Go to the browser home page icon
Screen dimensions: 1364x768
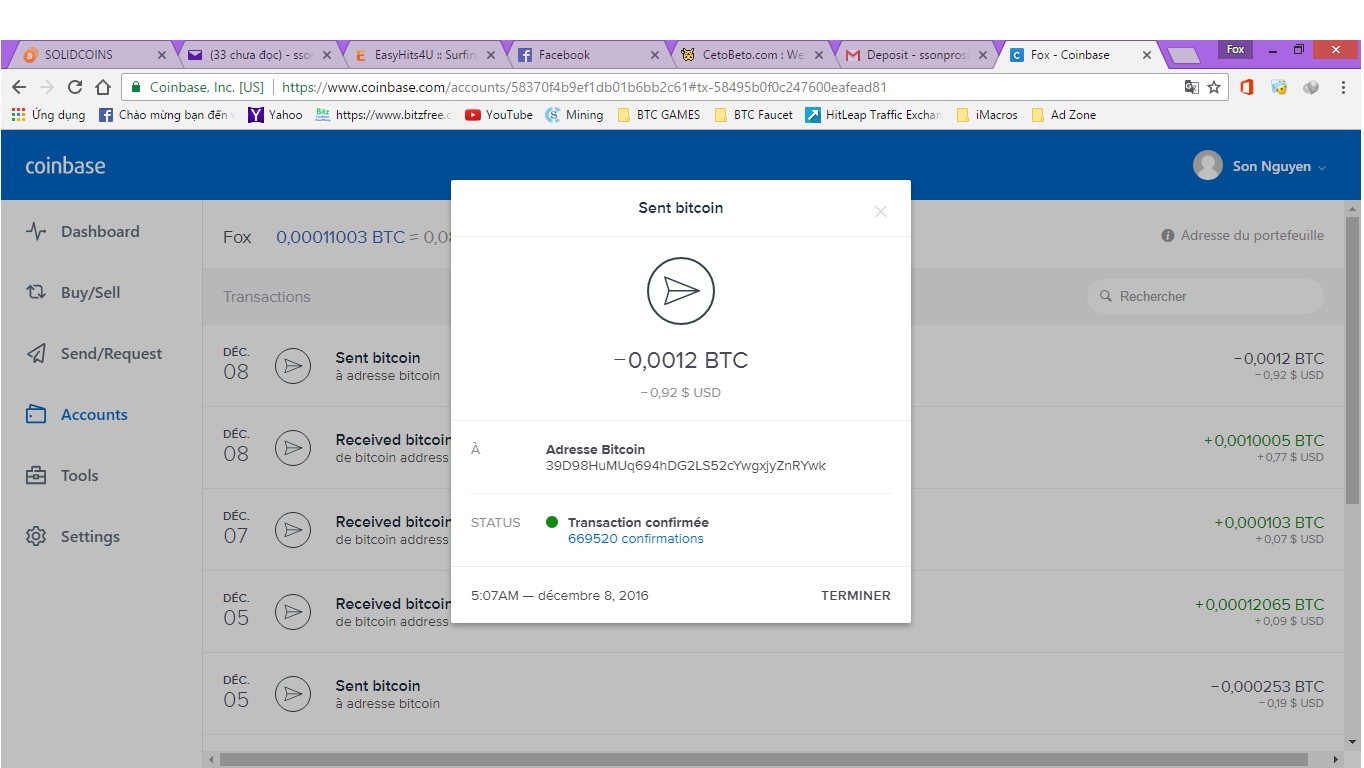102,87
